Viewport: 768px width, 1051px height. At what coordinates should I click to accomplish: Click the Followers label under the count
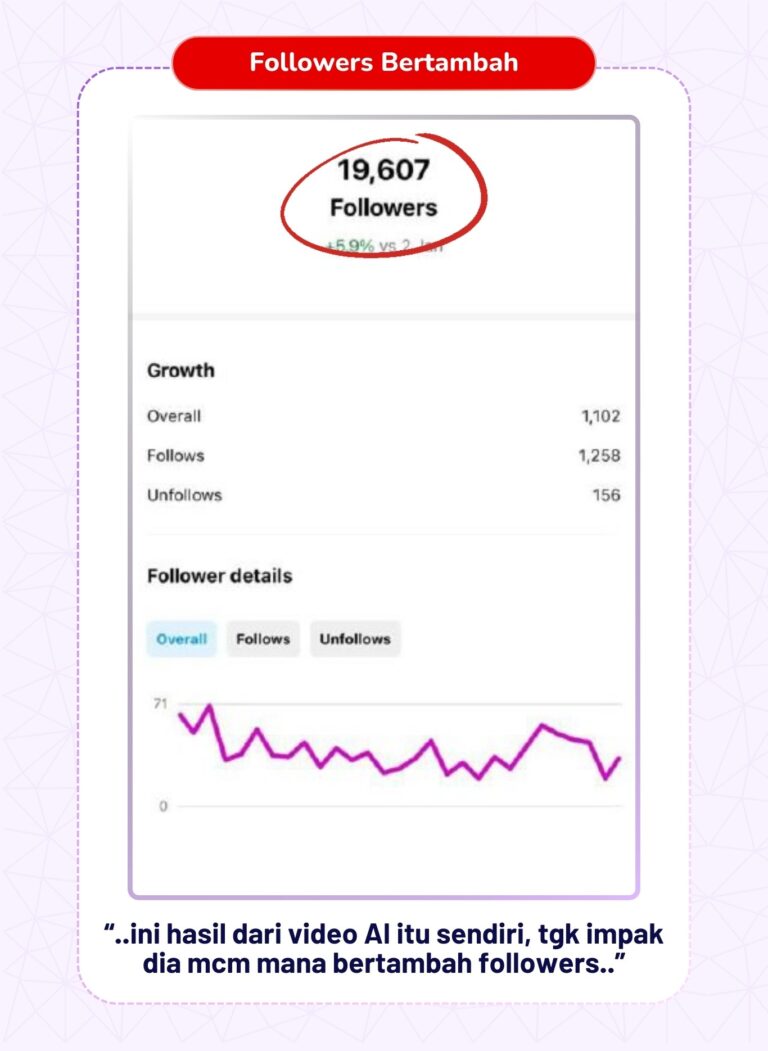tap(383, 208)
